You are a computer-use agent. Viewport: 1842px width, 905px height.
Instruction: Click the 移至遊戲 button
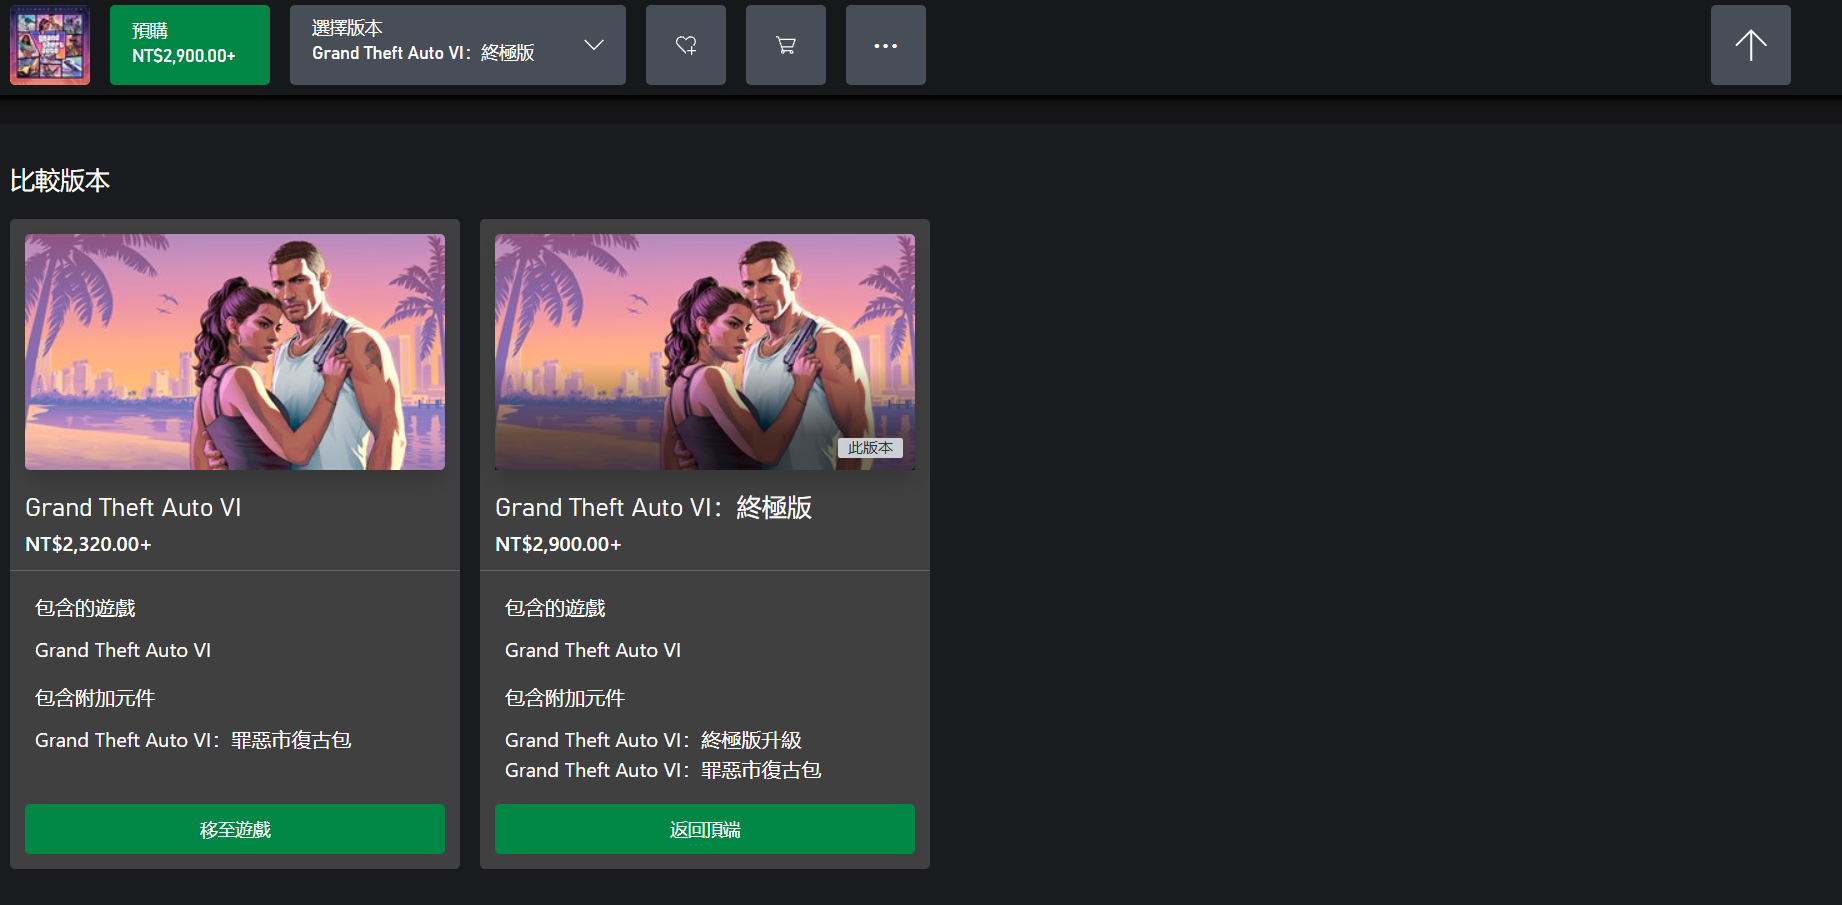(x=235, y=829)
